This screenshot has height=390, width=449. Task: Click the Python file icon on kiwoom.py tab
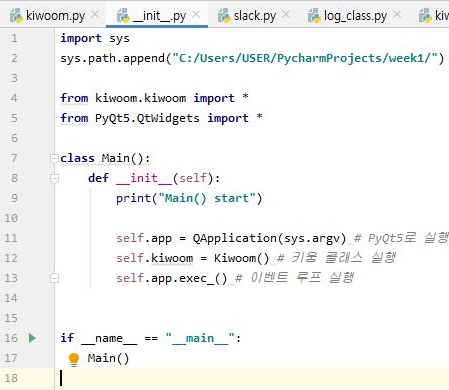[x=16, y=16]
